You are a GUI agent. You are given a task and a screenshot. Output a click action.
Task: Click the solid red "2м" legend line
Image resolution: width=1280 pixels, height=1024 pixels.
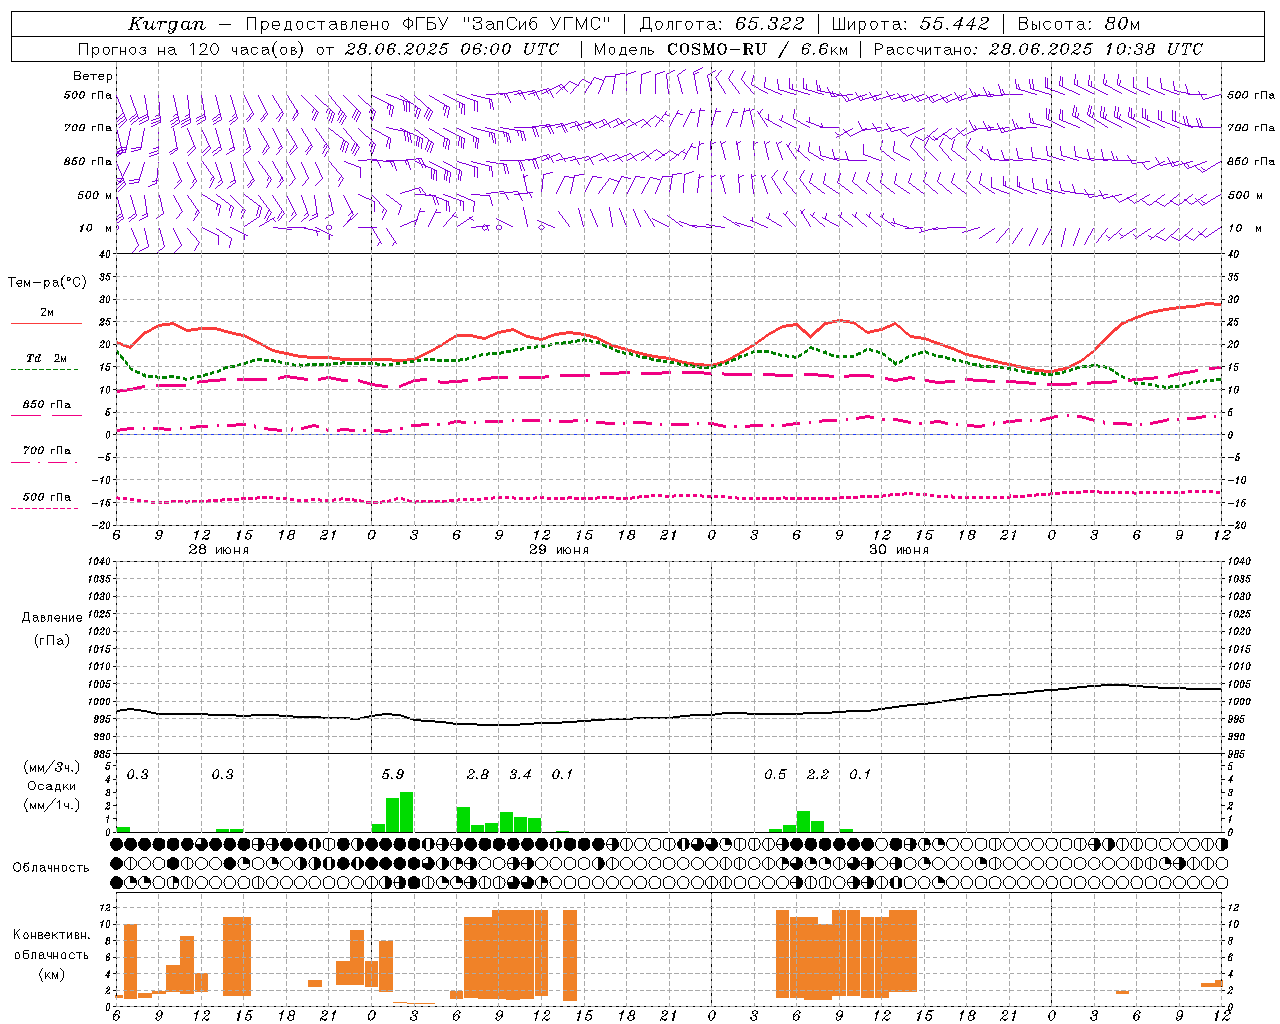(x=46, y=323)
